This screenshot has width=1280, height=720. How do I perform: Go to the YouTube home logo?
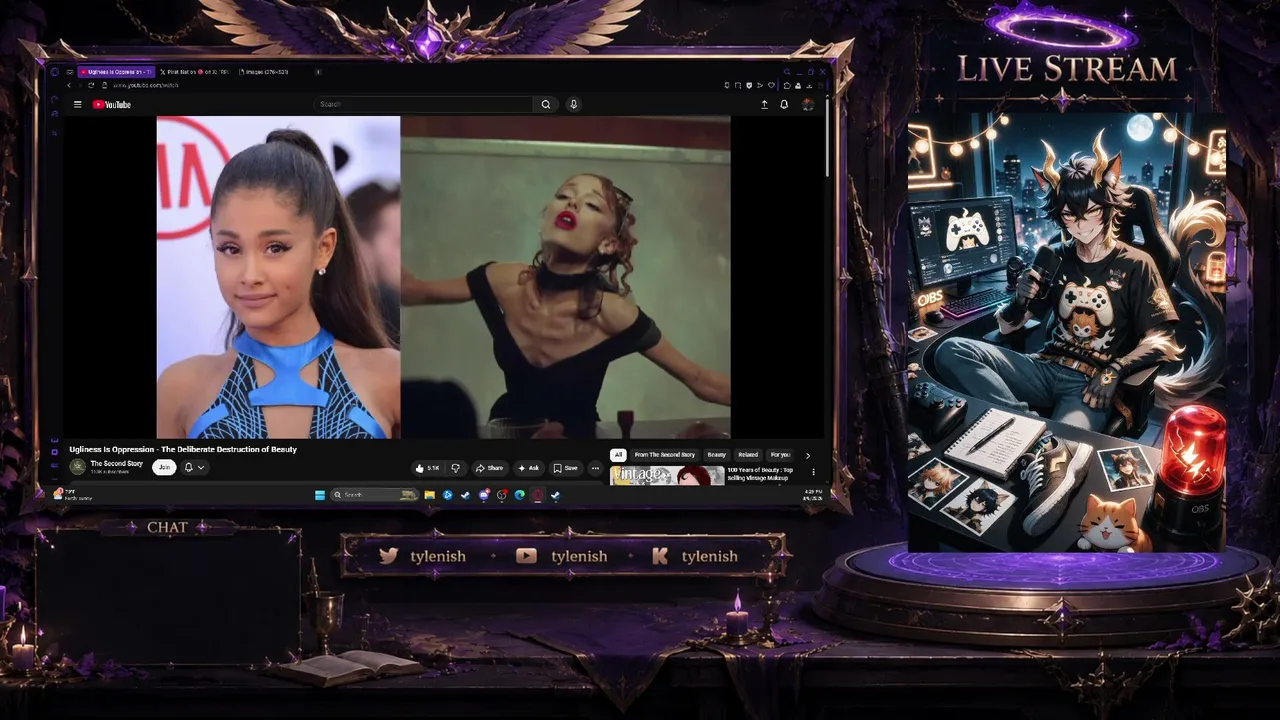coord(112,104)
